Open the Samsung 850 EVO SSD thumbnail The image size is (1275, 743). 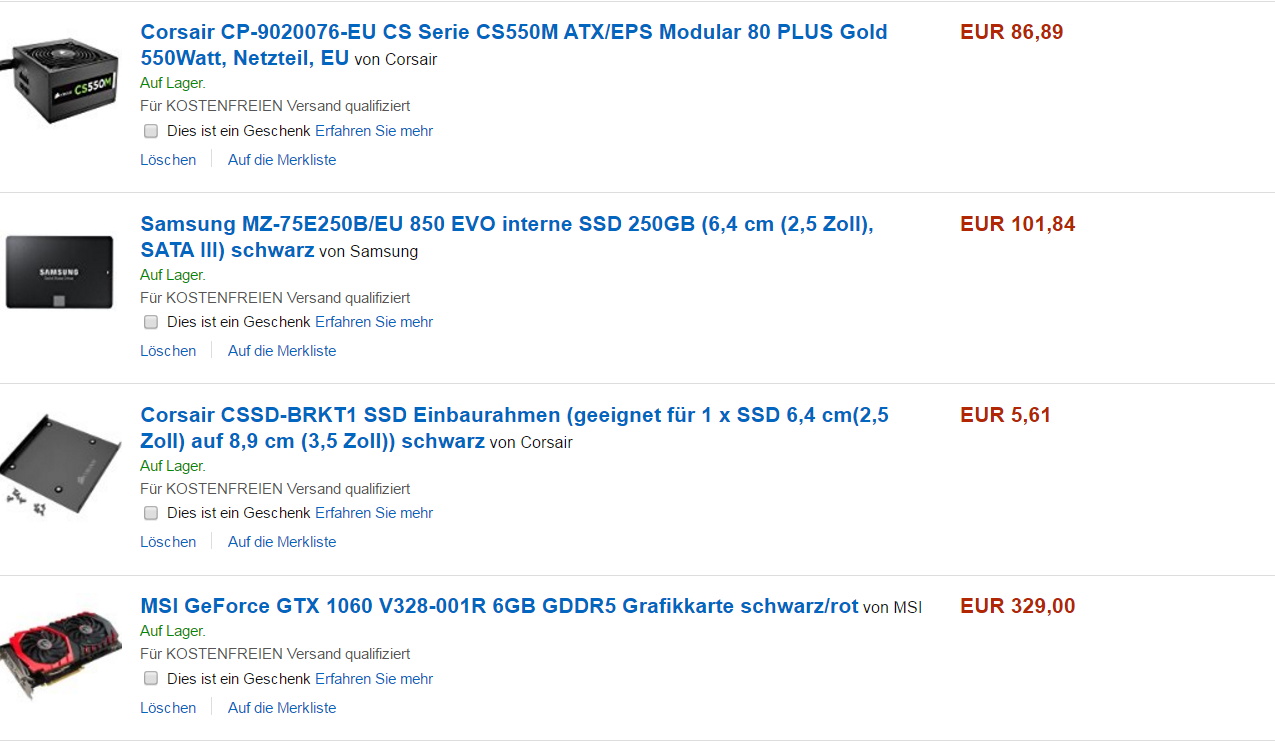point(60,273)
